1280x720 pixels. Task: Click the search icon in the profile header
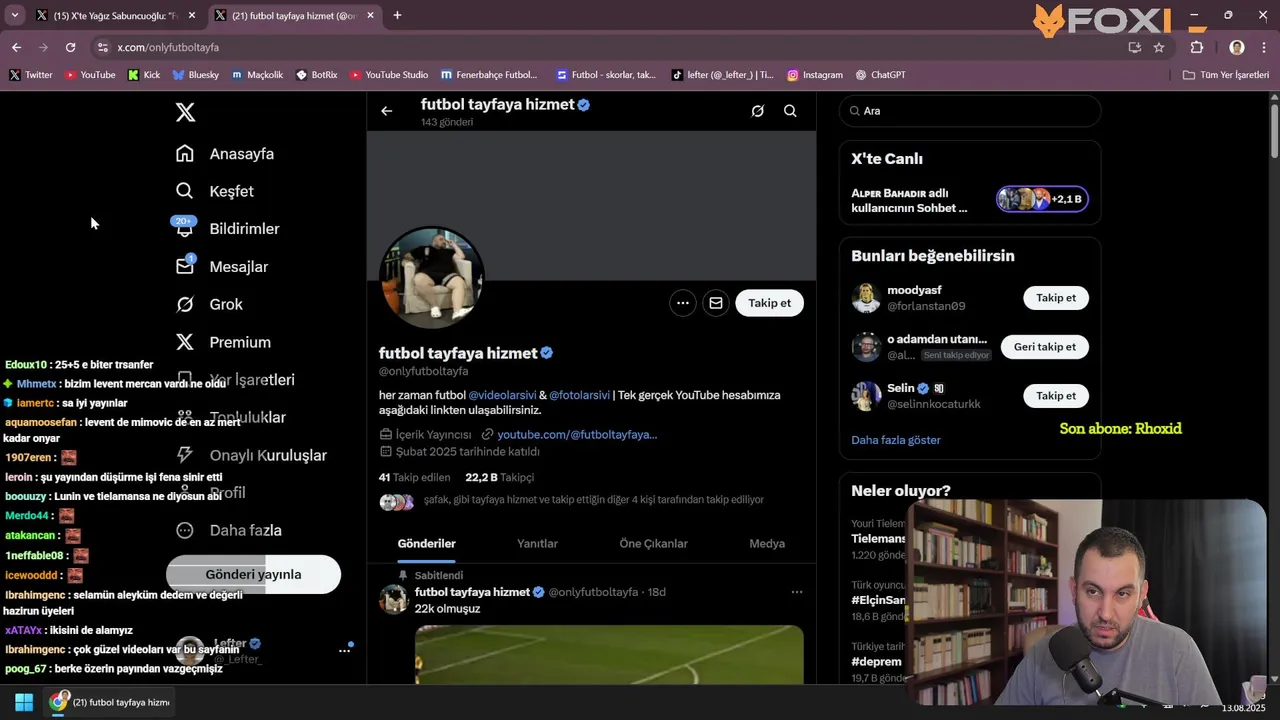[x=790, y=111]
